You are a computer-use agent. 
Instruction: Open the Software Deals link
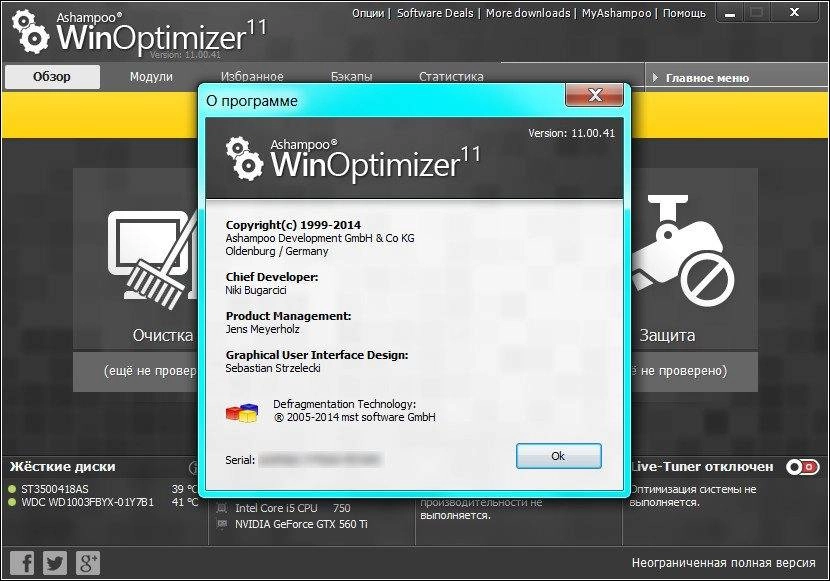(x=435, y=13)
